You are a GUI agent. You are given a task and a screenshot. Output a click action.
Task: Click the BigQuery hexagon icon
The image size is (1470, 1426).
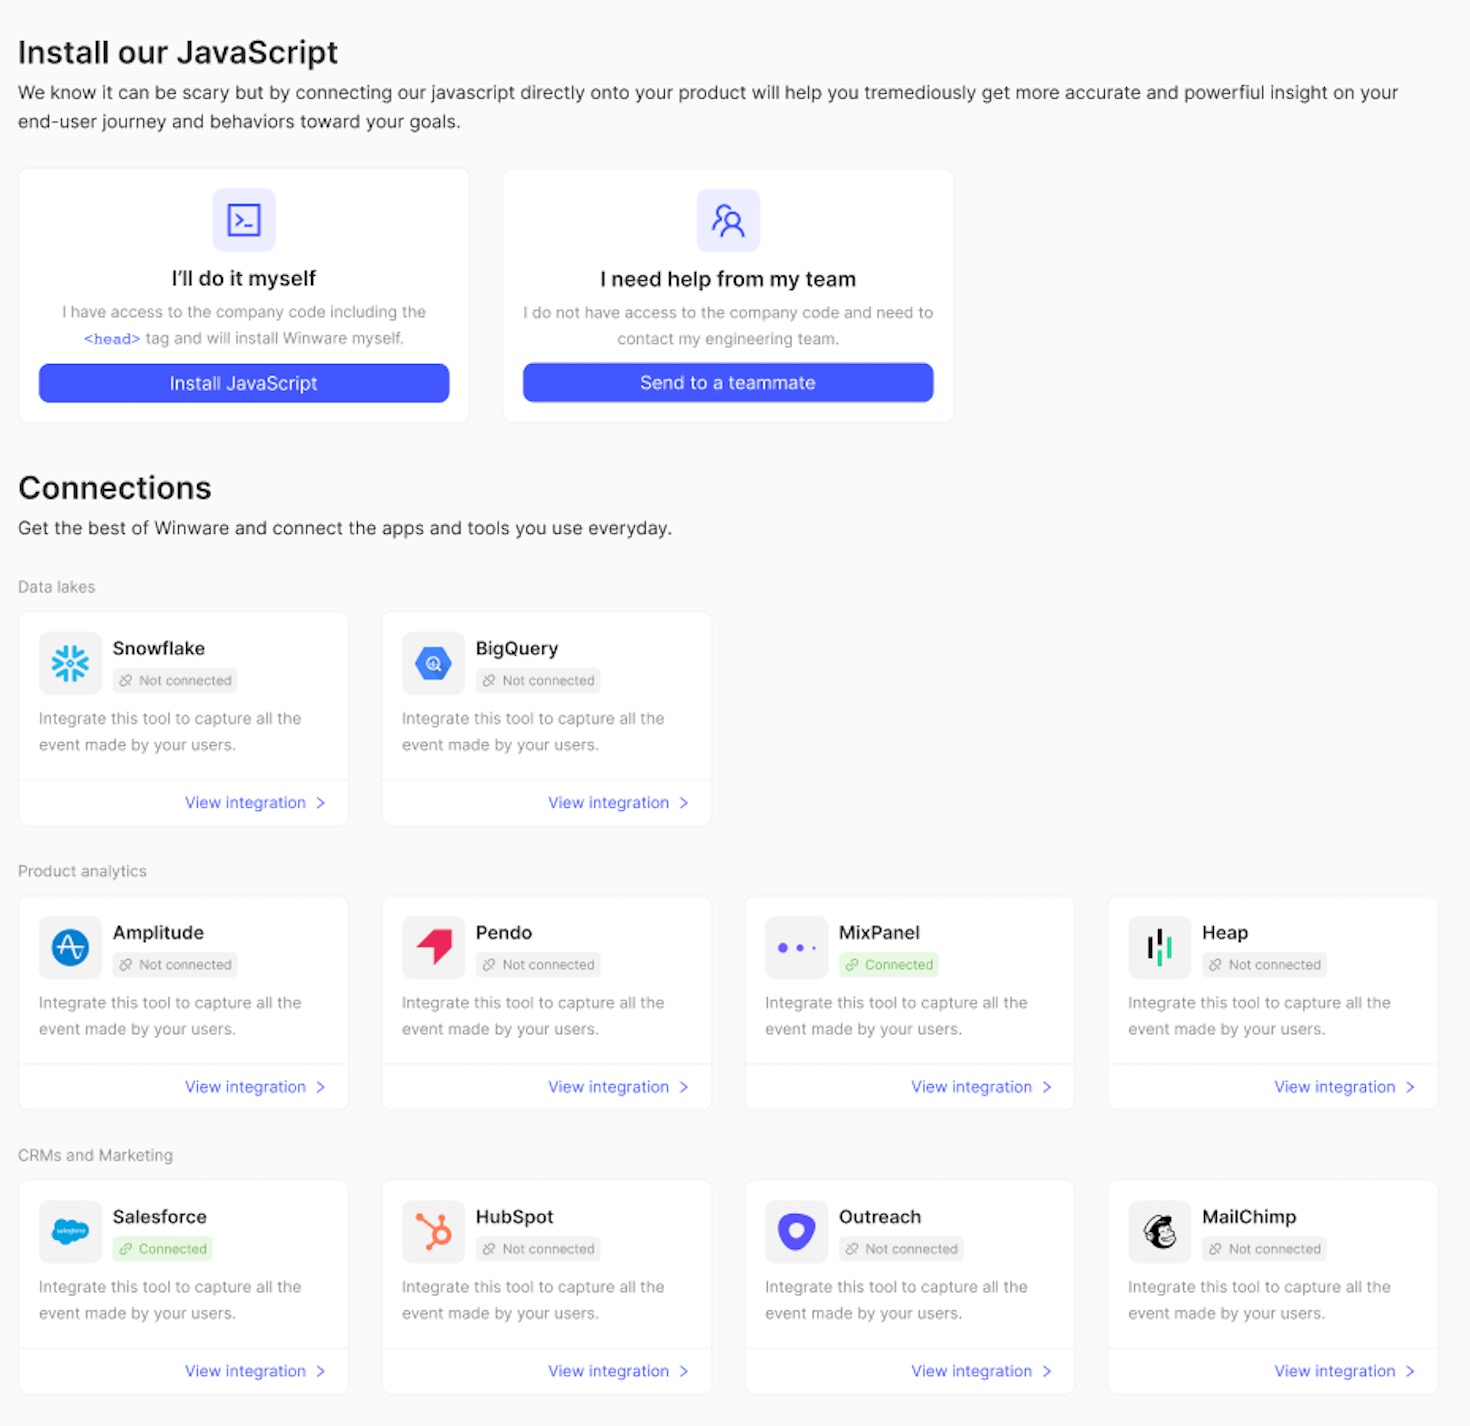point(433,663)
